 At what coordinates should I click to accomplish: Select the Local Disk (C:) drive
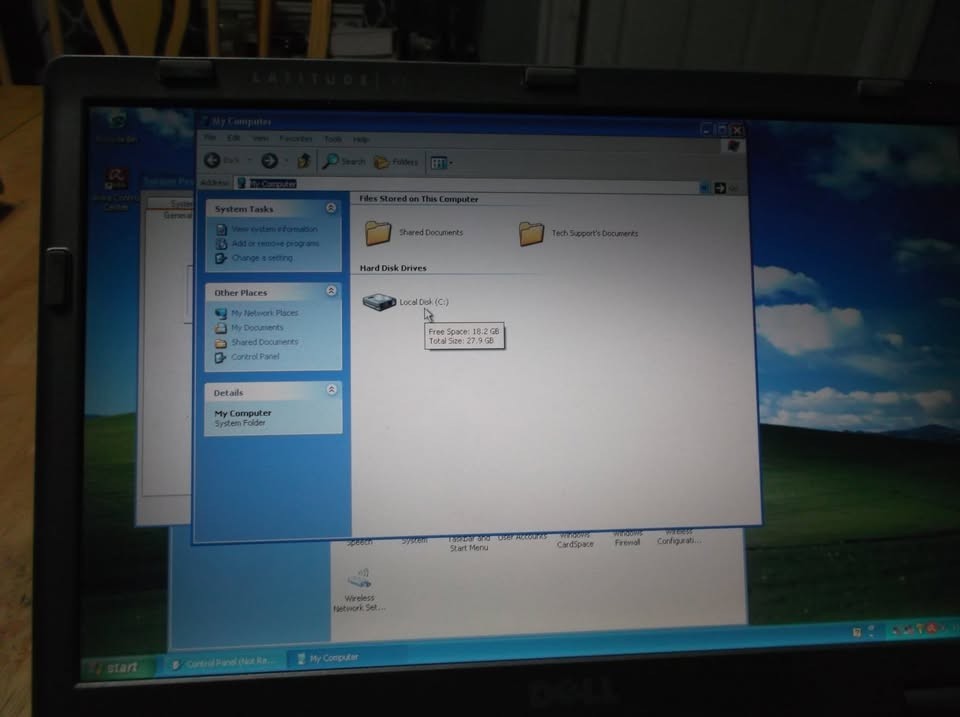pyautogui.click(x=405, y=301)
